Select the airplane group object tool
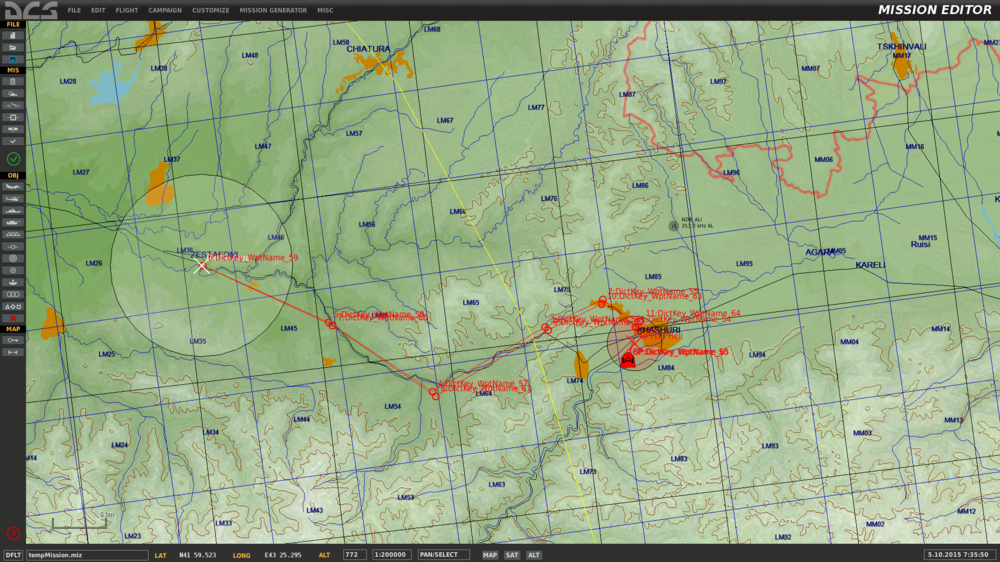This screenshot has height=562, width=1000. tap(13, 186)
